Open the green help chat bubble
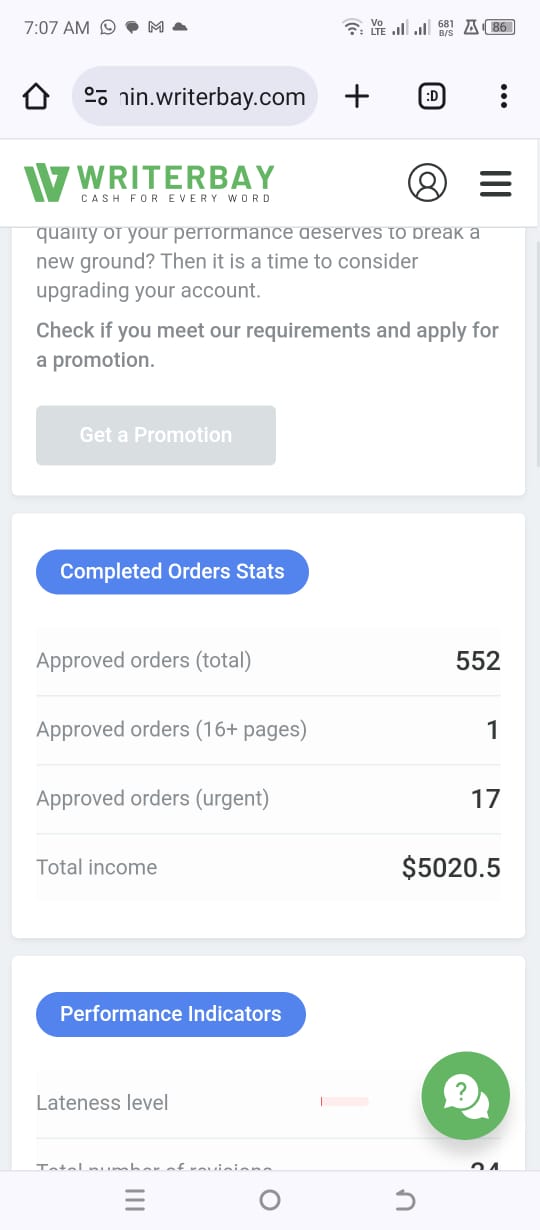Image resolution: width=540 pixels, height=1230 pixels. 466,1096
